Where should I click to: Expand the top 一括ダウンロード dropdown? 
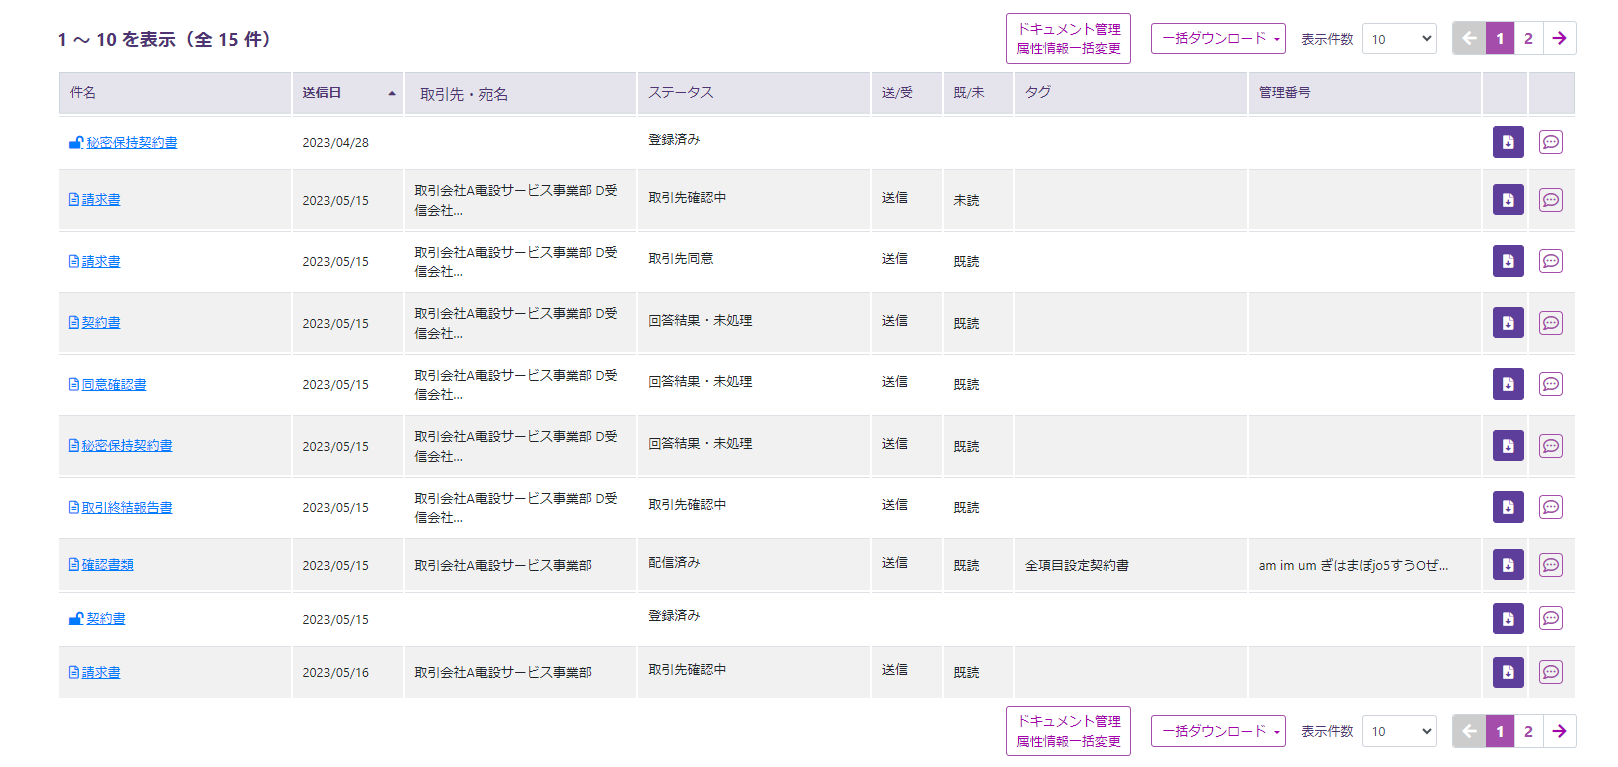1217,38
